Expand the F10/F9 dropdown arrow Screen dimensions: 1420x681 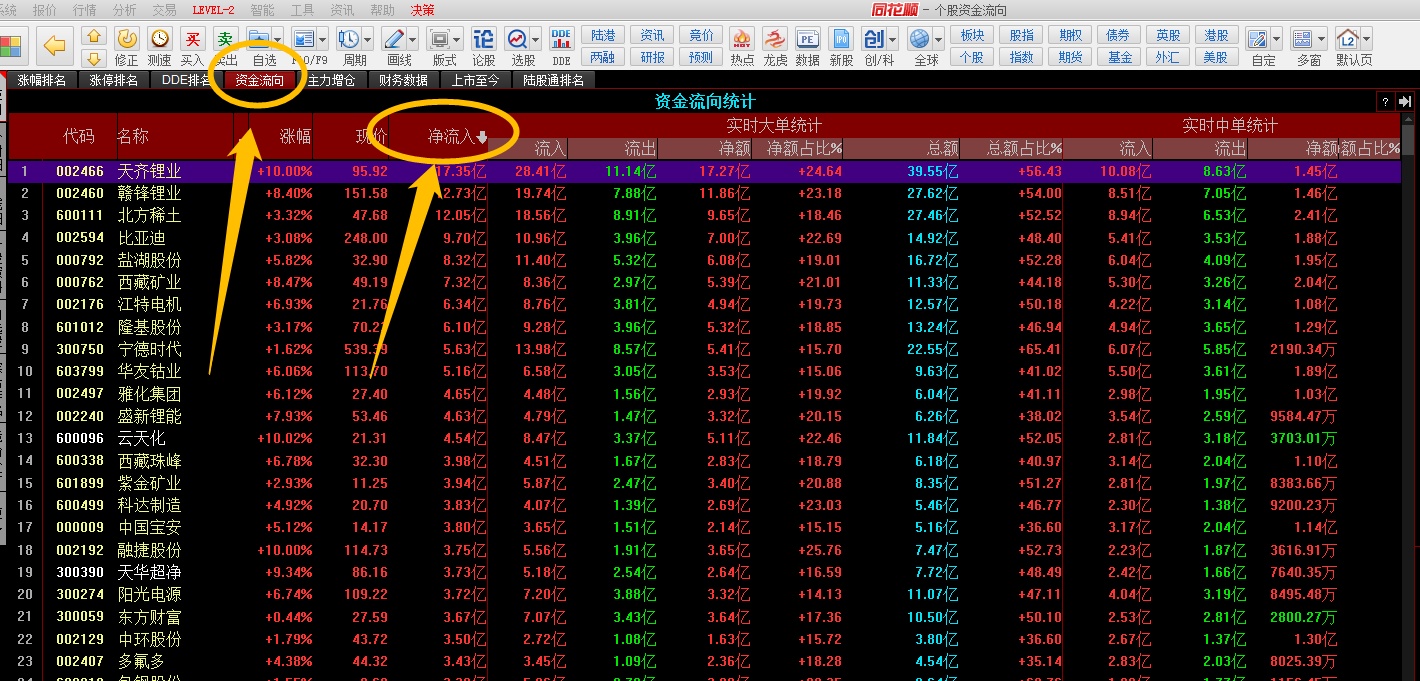point(323,39)
